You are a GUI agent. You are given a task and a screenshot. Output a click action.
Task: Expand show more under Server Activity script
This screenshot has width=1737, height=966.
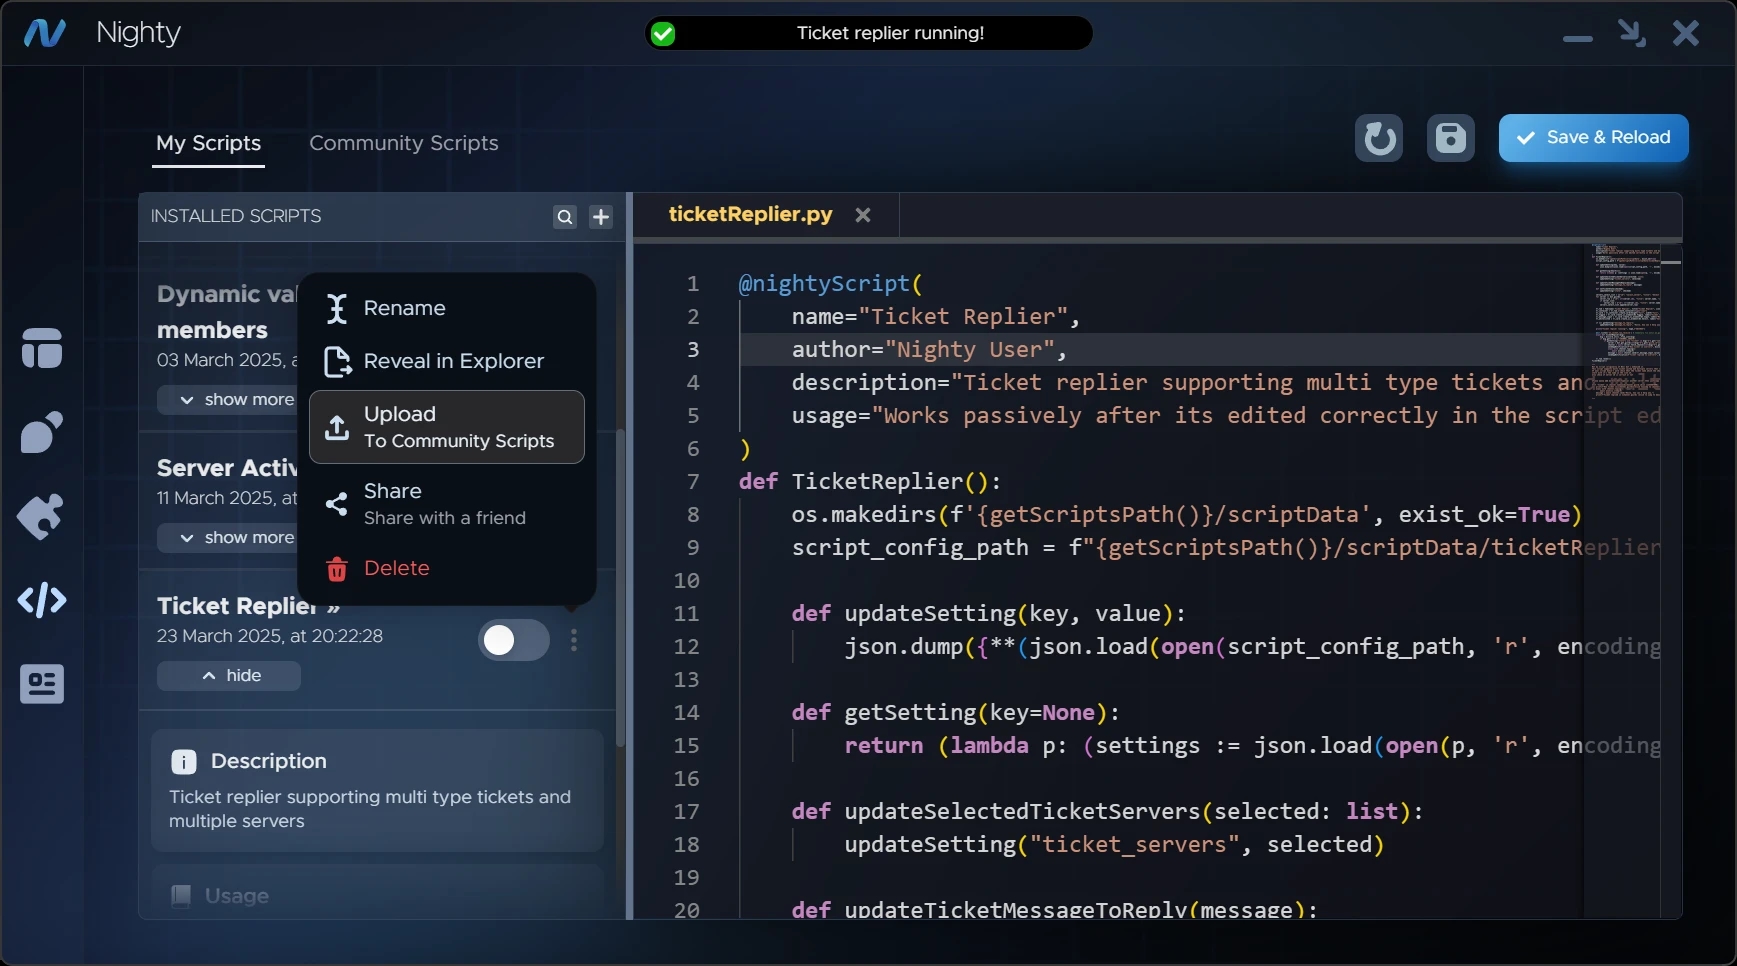pos(229,538)
